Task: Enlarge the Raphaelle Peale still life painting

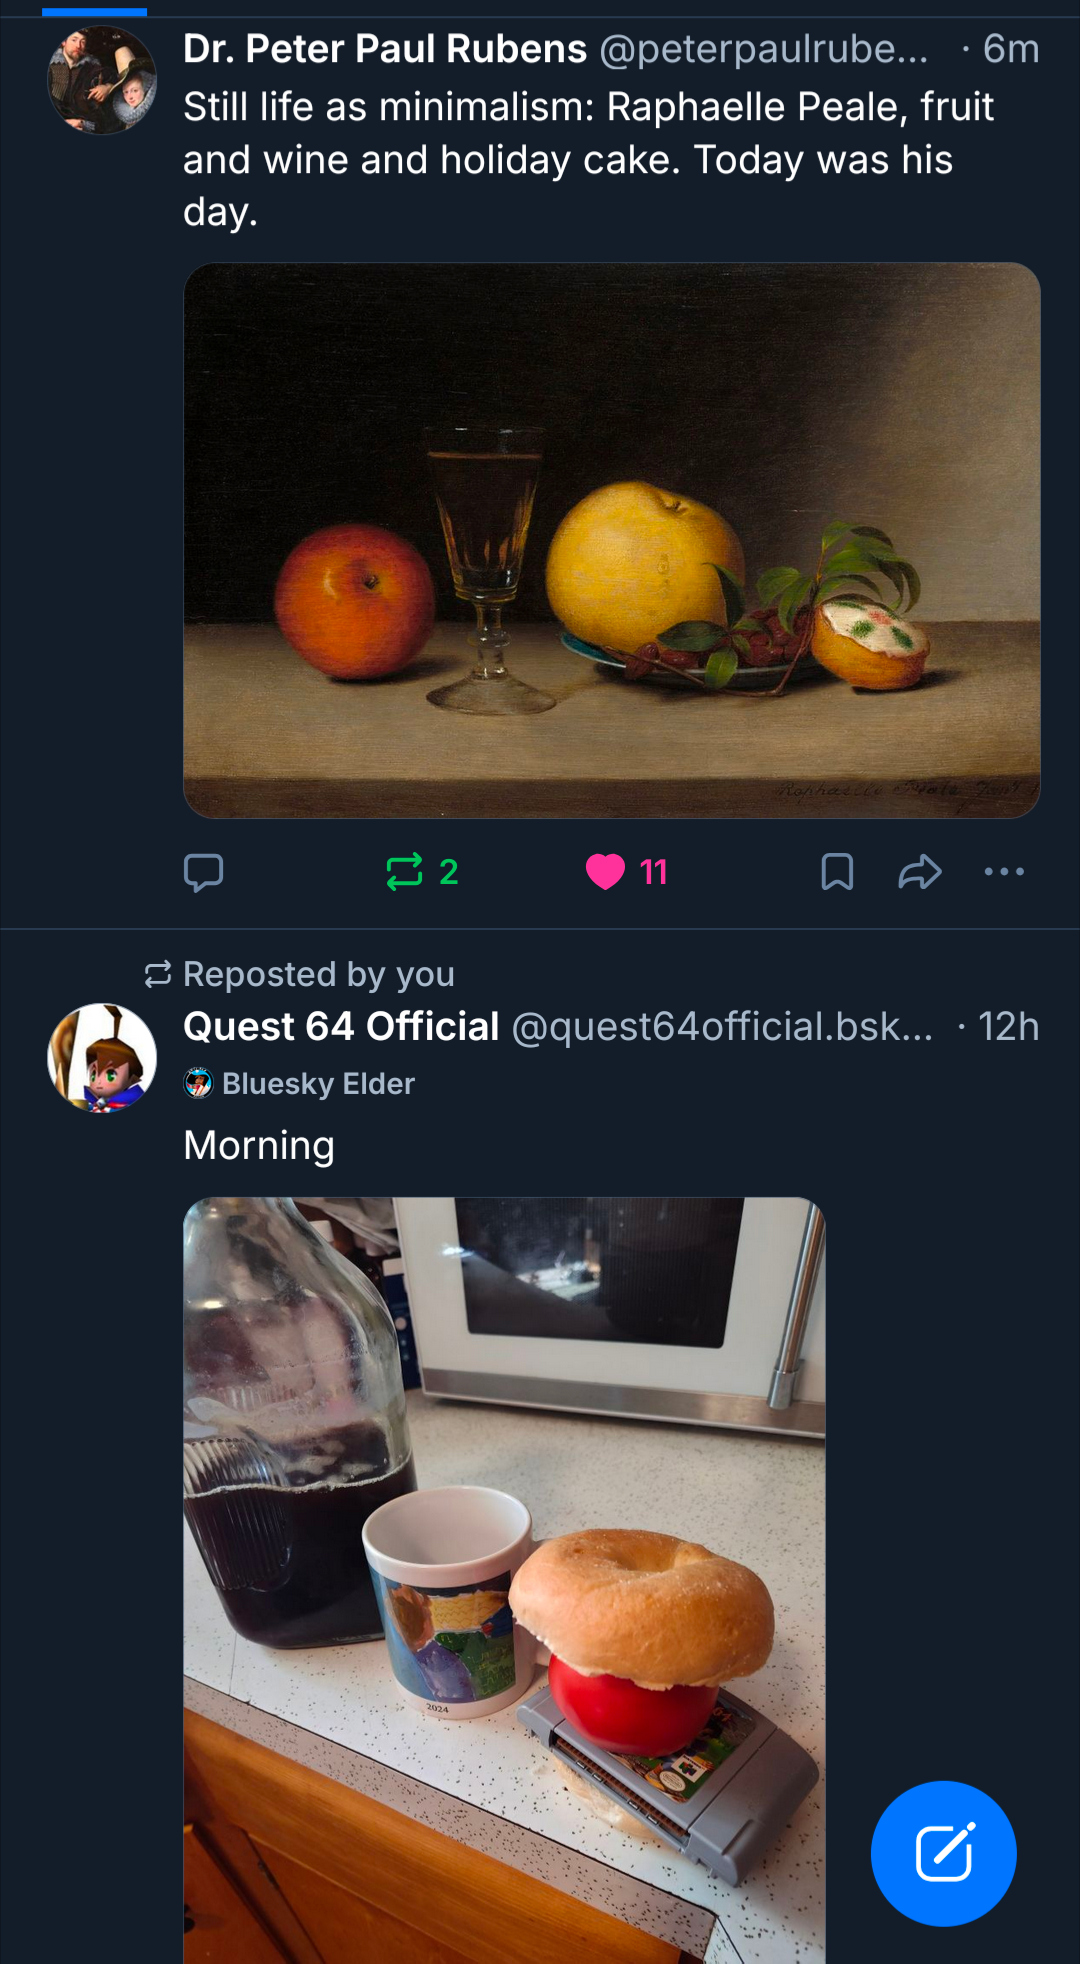Action: click(612, 540)
